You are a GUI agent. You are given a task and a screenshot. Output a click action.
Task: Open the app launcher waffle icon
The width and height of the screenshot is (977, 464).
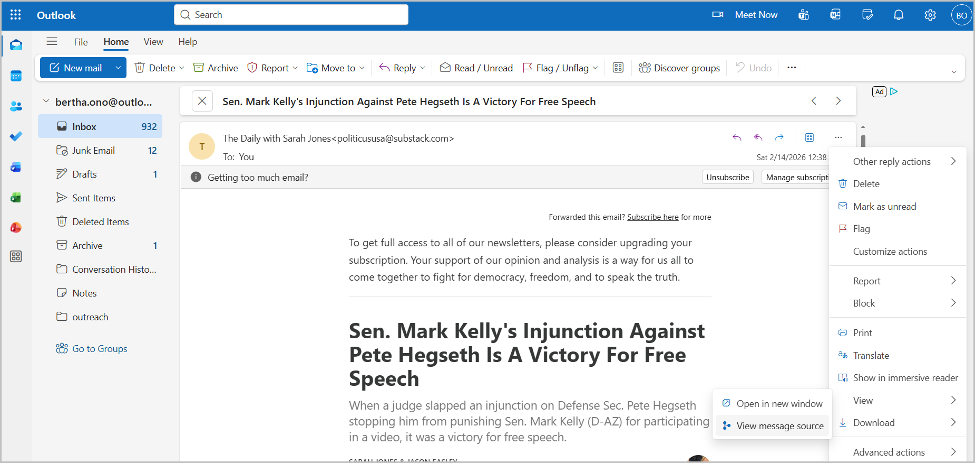pos(16,15)
